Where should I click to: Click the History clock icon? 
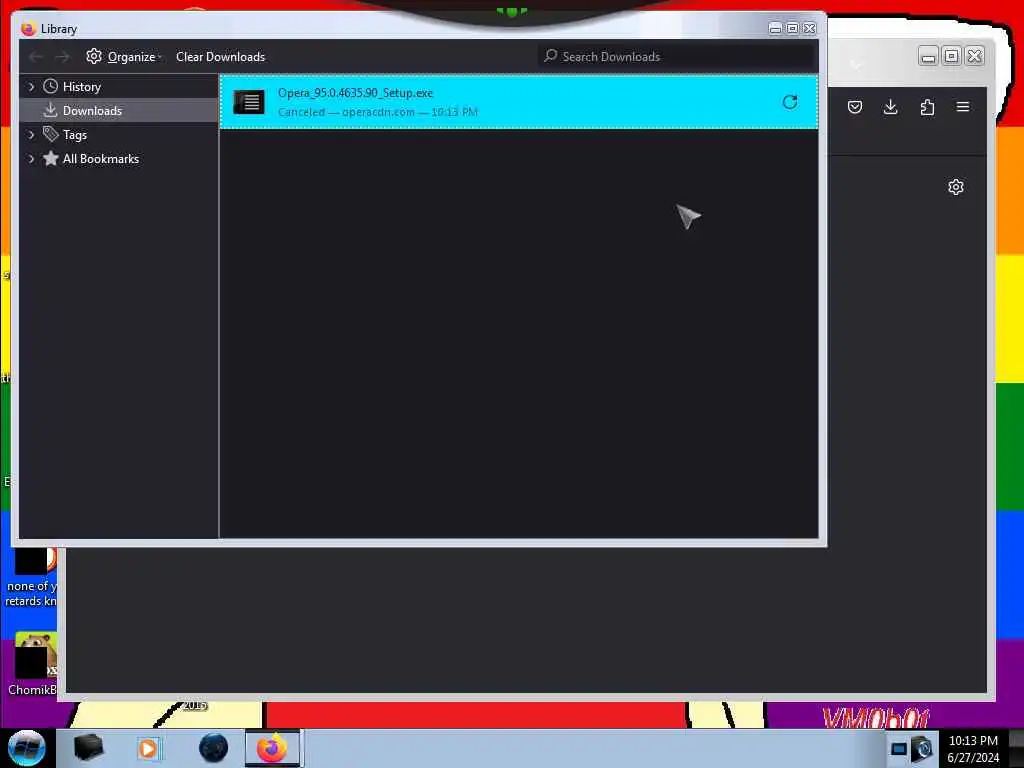(50, 86)
